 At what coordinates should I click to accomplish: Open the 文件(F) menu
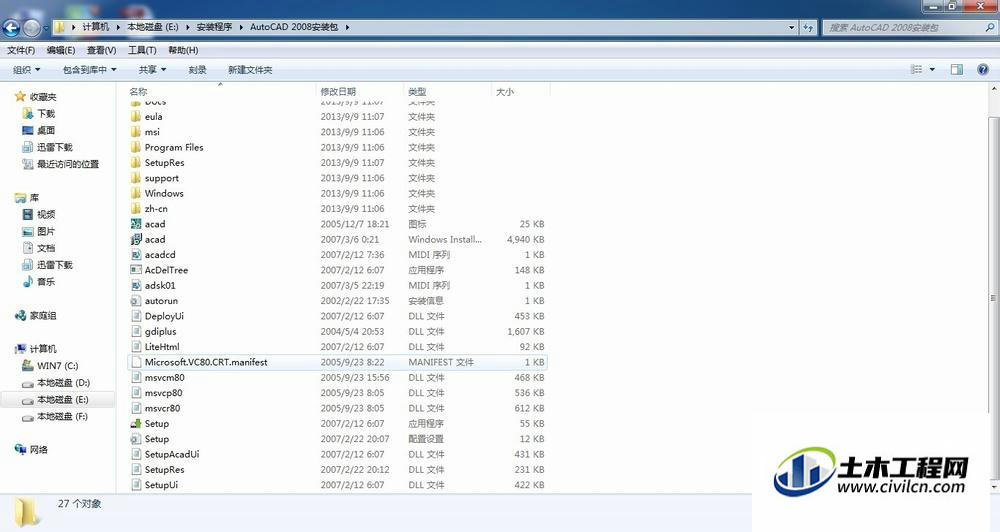20,50
